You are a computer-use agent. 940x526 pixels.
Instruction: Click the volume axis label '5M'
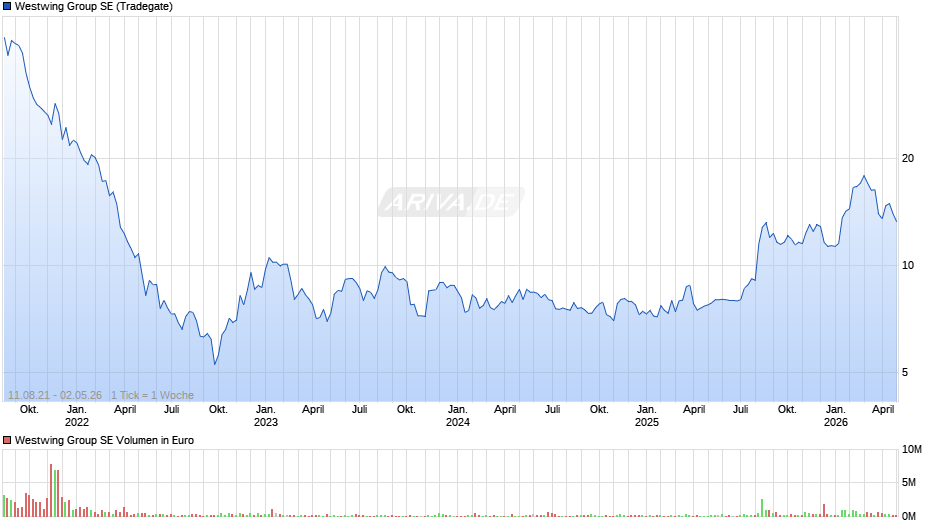point(909,483)
